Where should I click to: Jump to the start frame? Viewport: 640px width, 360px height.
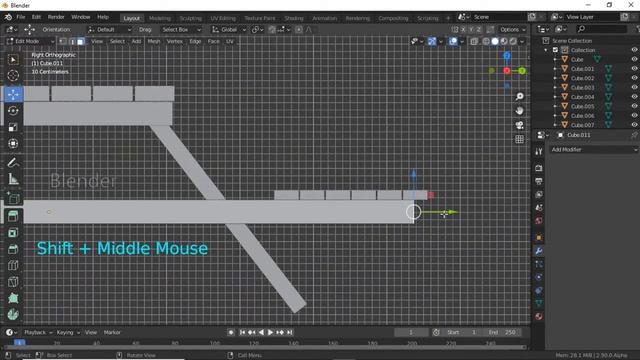242,332
